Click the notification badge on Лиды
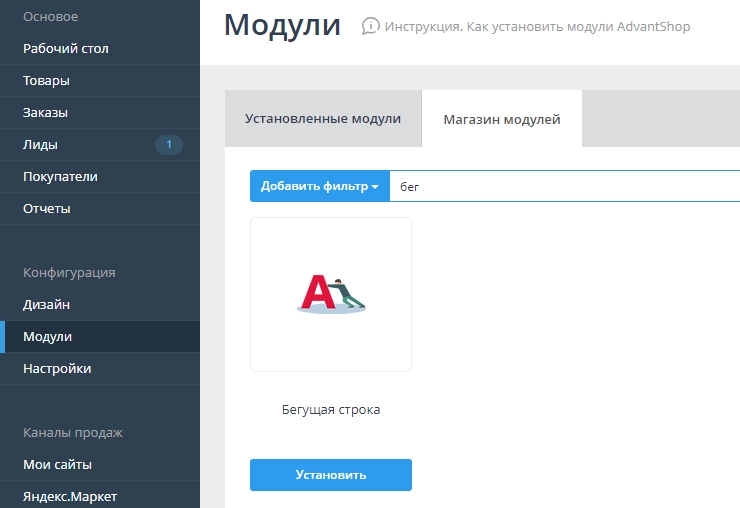Screen dimensions: 740x508 coord(169,145)
